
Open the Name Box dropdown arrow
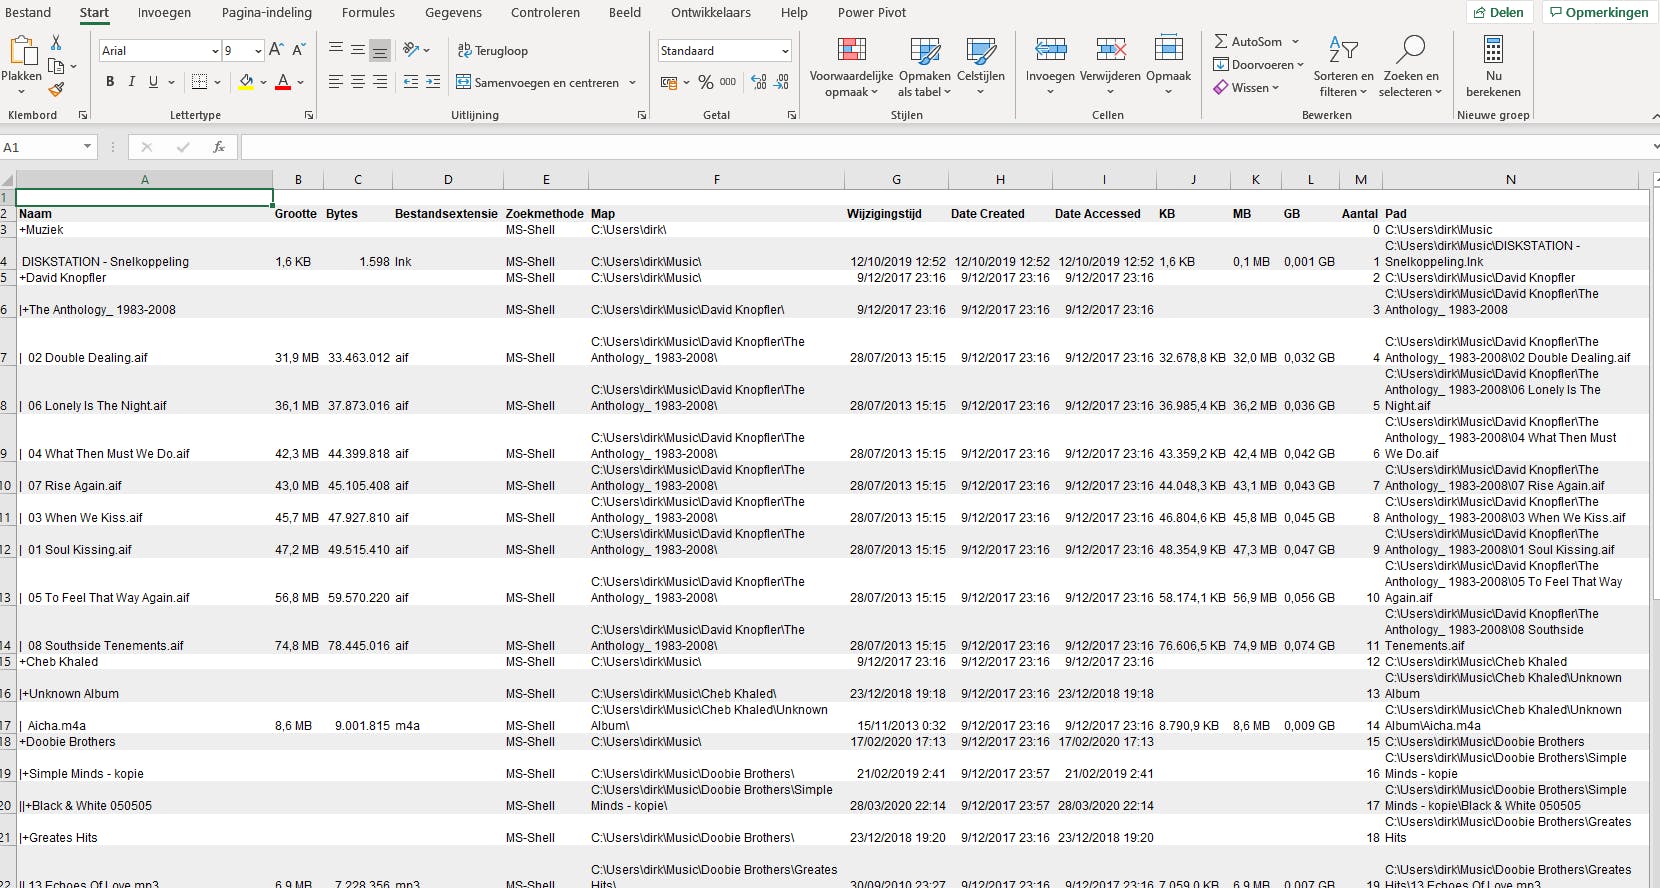87,147
